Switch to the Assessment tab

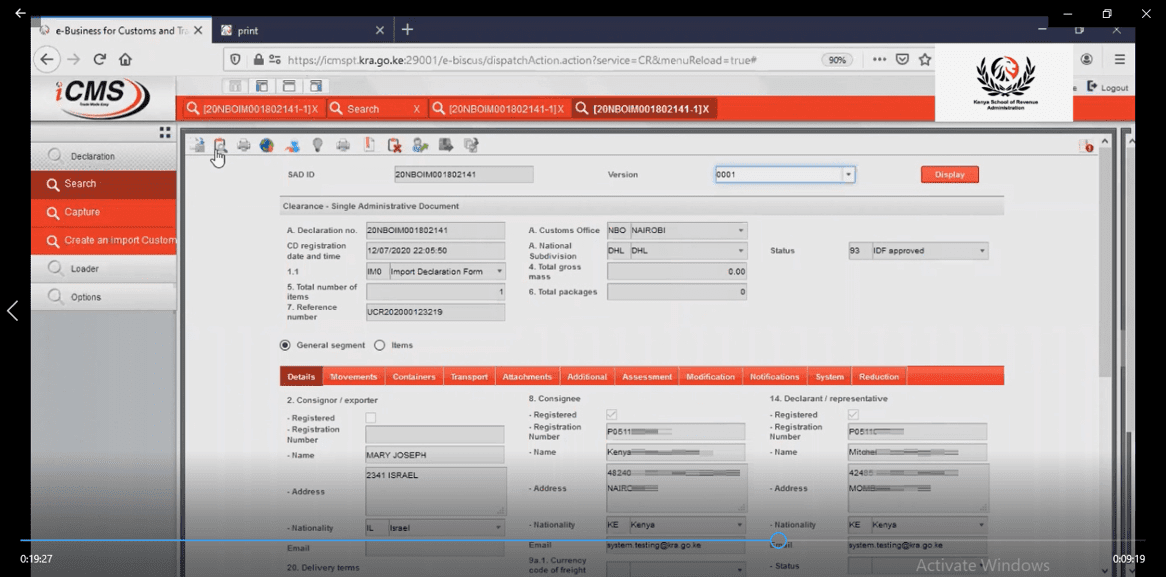click(x=646, y=376)
